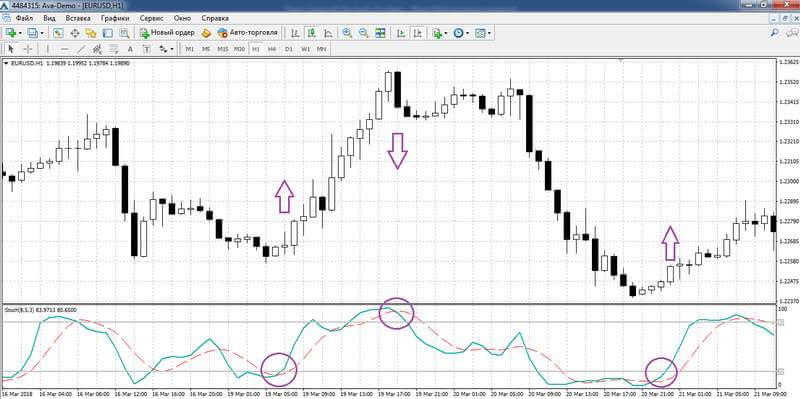Click the Авто-торговля button

click(x=247, y=33)
